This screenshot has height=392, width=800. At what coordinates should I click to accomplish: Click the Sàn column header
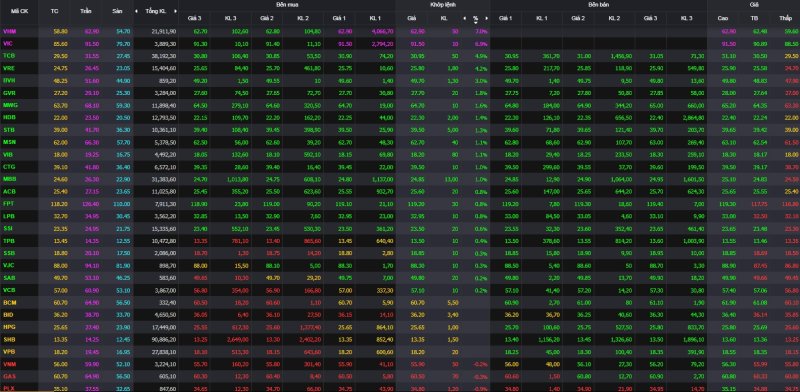[117, 11]
